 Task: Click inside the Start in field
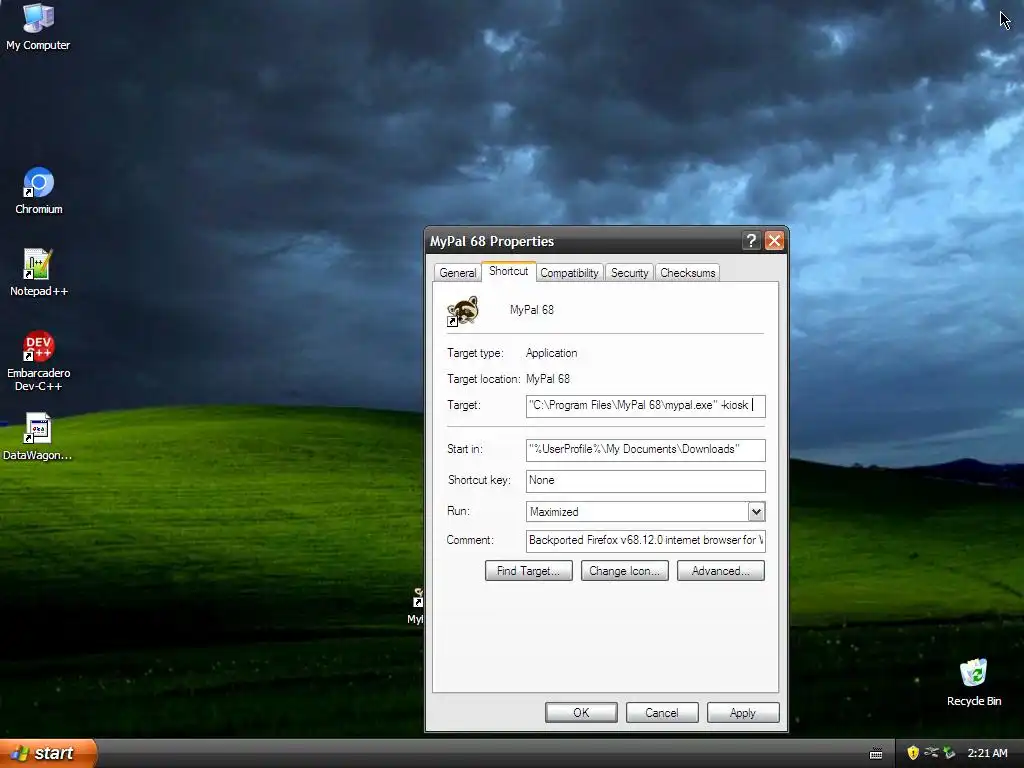tap(645, 449)
